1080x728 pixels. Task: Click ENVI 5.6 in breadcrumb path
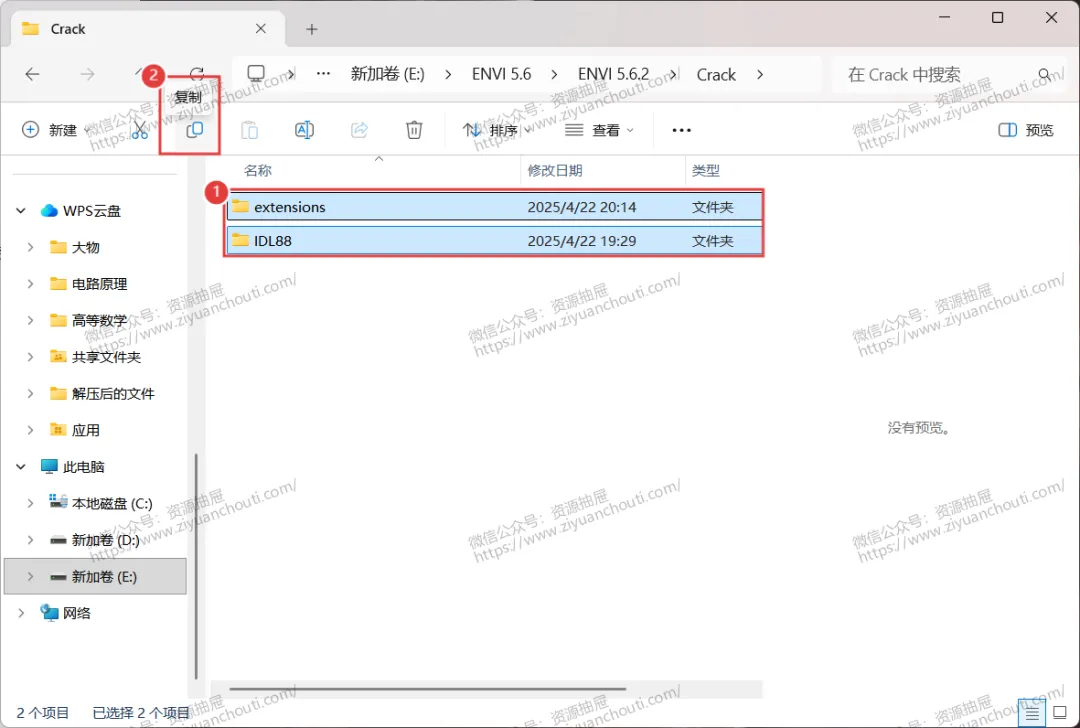point(501,74)
